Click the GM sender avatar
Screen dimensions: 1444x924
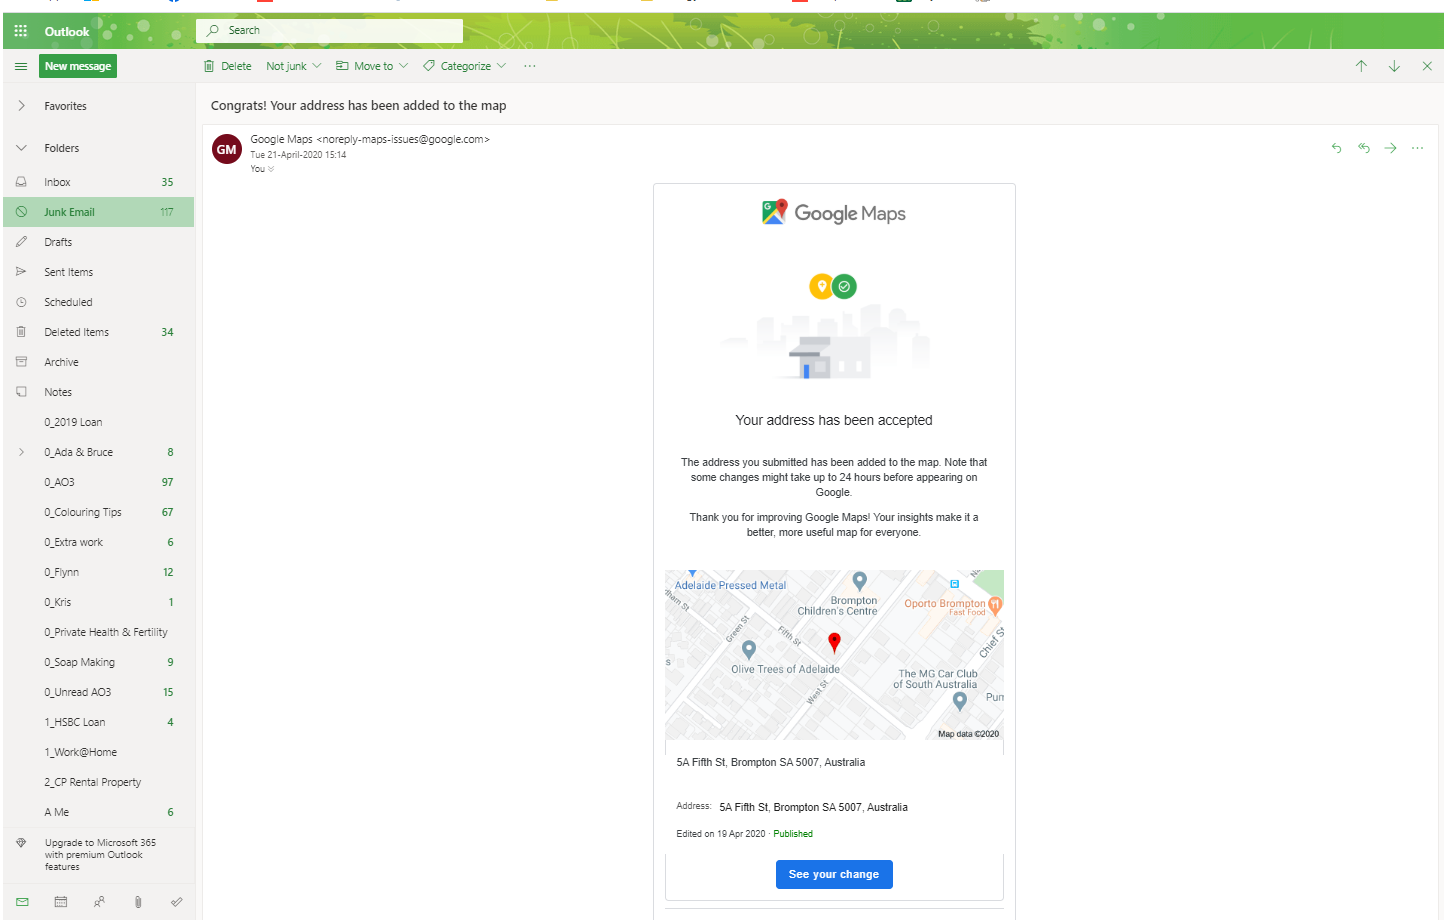227,149
